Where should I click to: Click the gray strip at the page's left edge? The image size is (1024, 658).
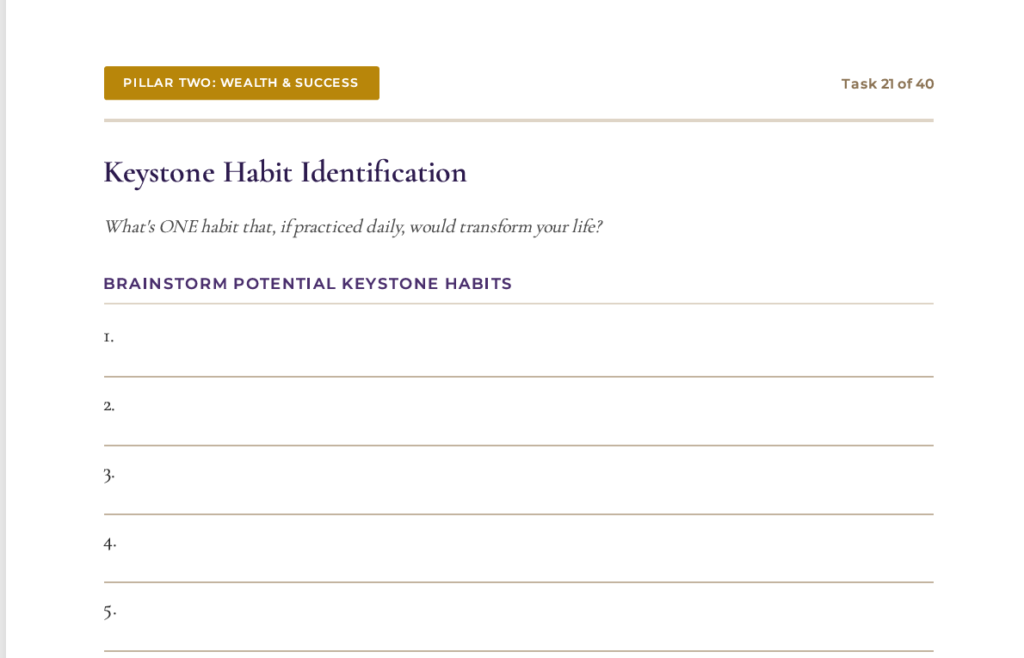[x=3, y=329]
